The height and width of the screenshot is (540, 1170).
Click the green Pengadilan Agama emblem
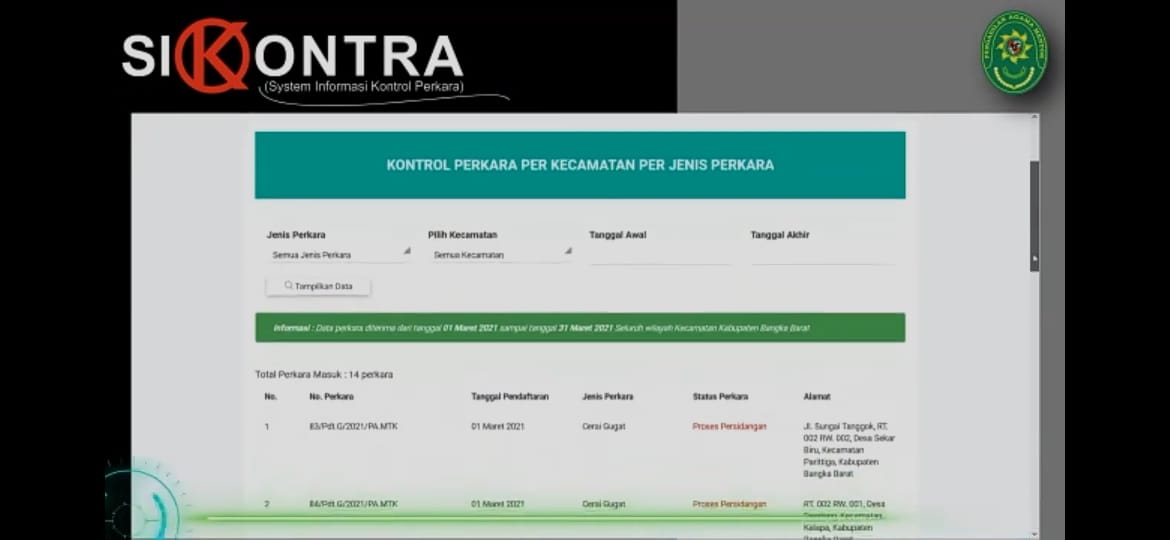click(1013, 51)
